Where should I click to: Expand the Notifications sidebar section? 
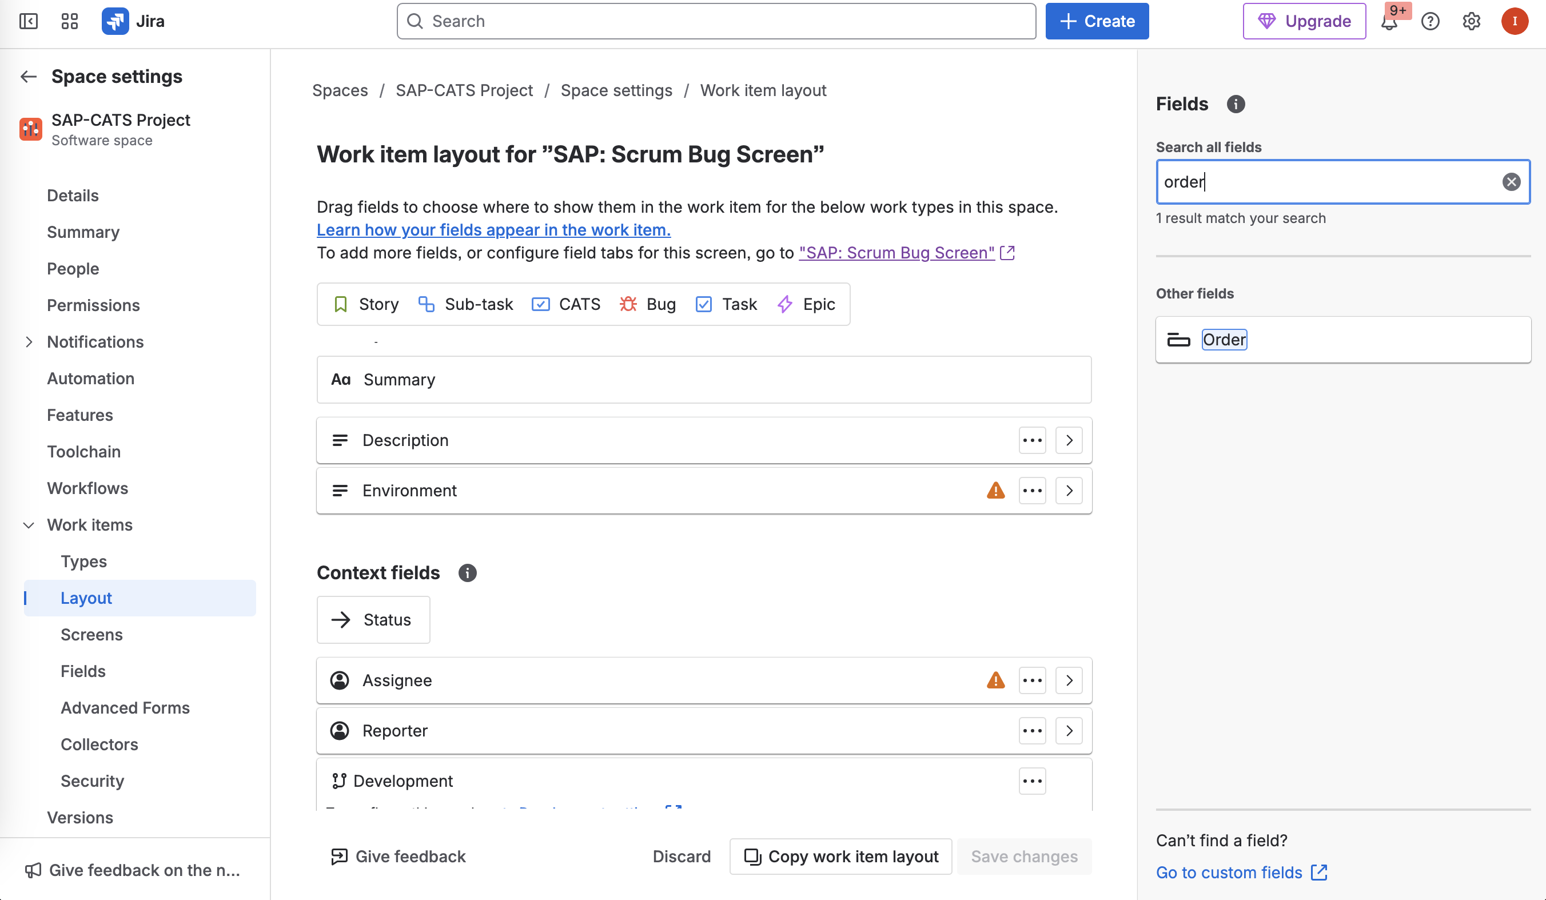29,342
